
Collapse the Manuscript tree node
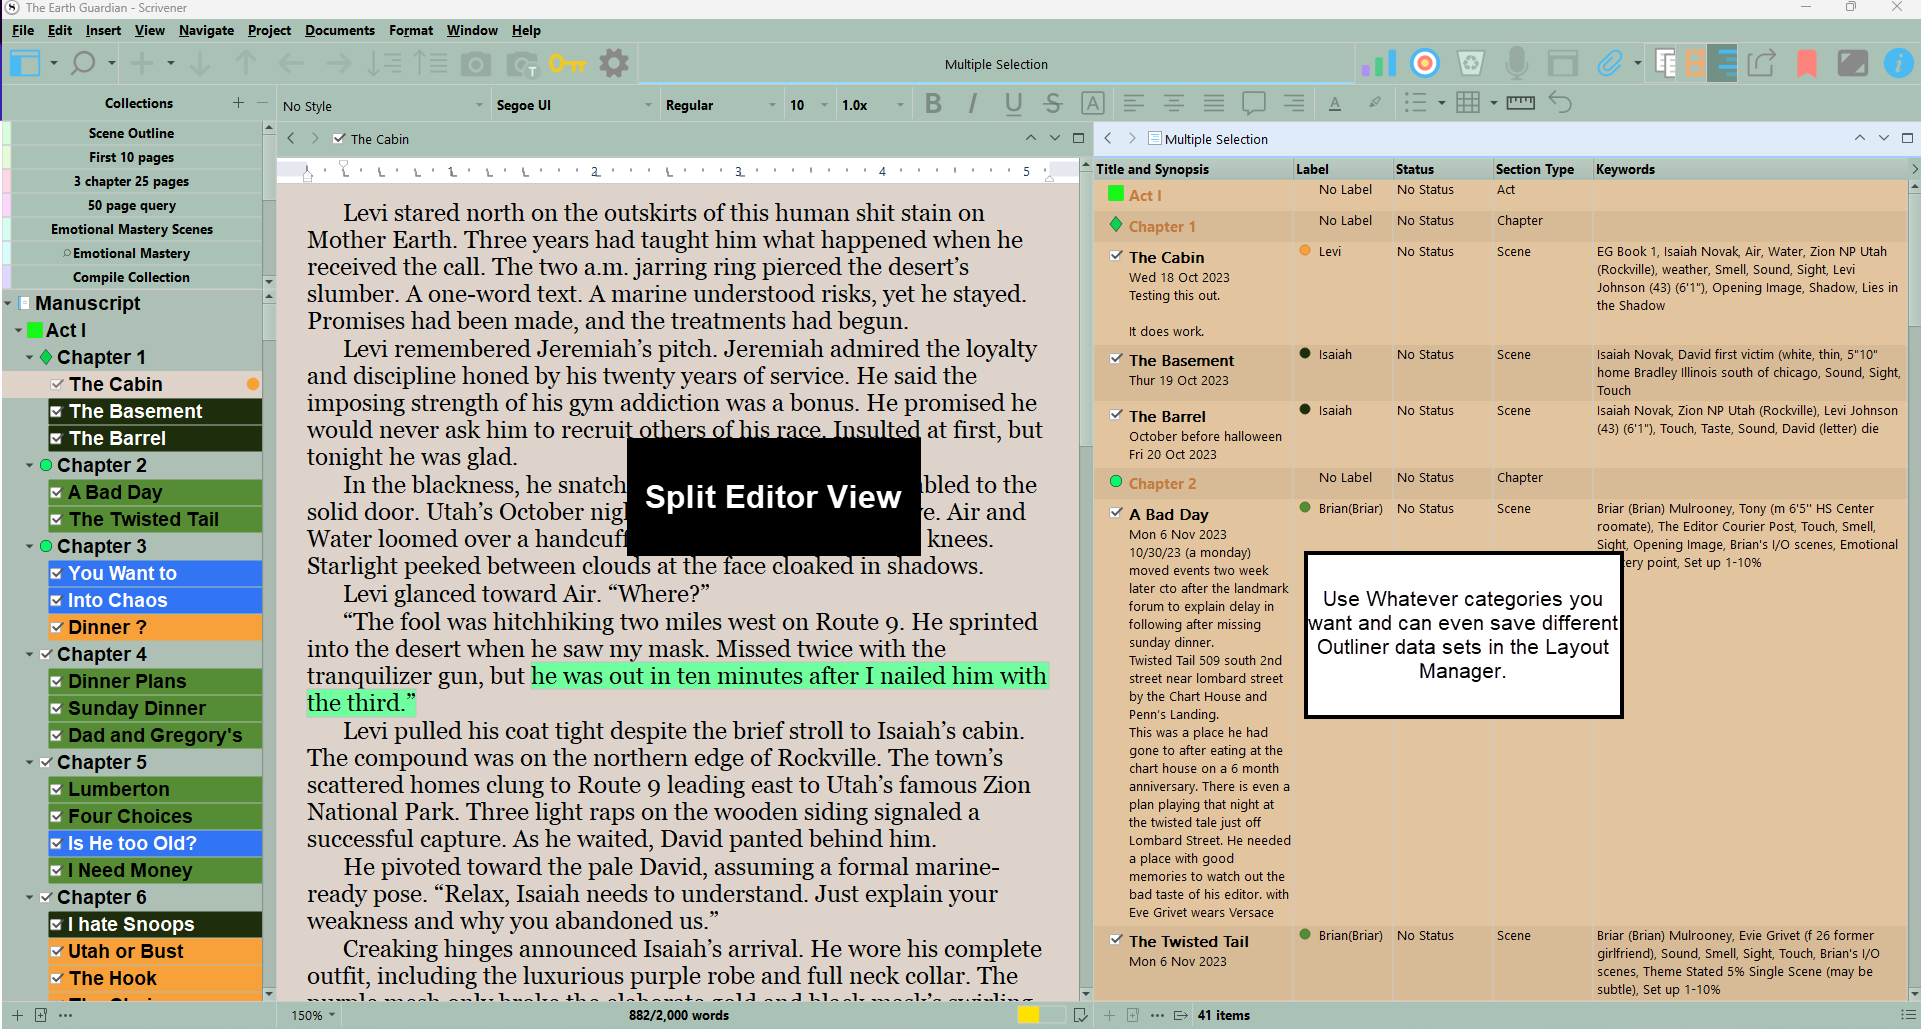coord(8,303)
